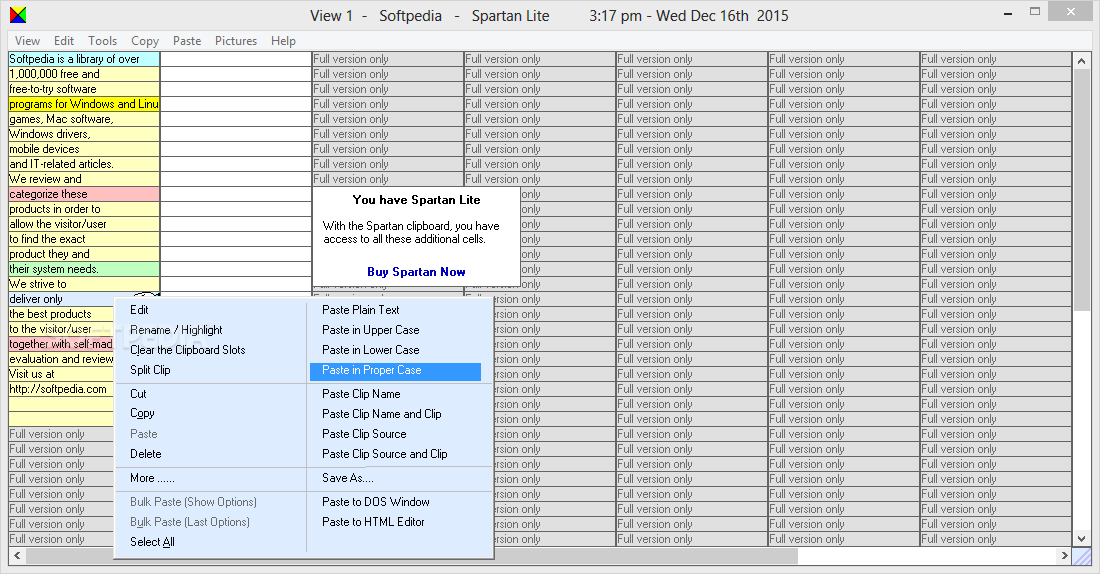Select yellow clip 'programs for Windows and Linu'
This screenshot has width=1100, height=574.
pos(84,104)
